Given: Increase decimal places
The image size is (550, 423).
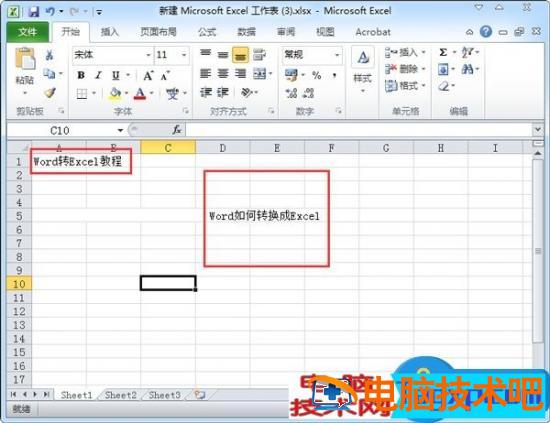Looking at the screenshot, I should click(291, 93).
